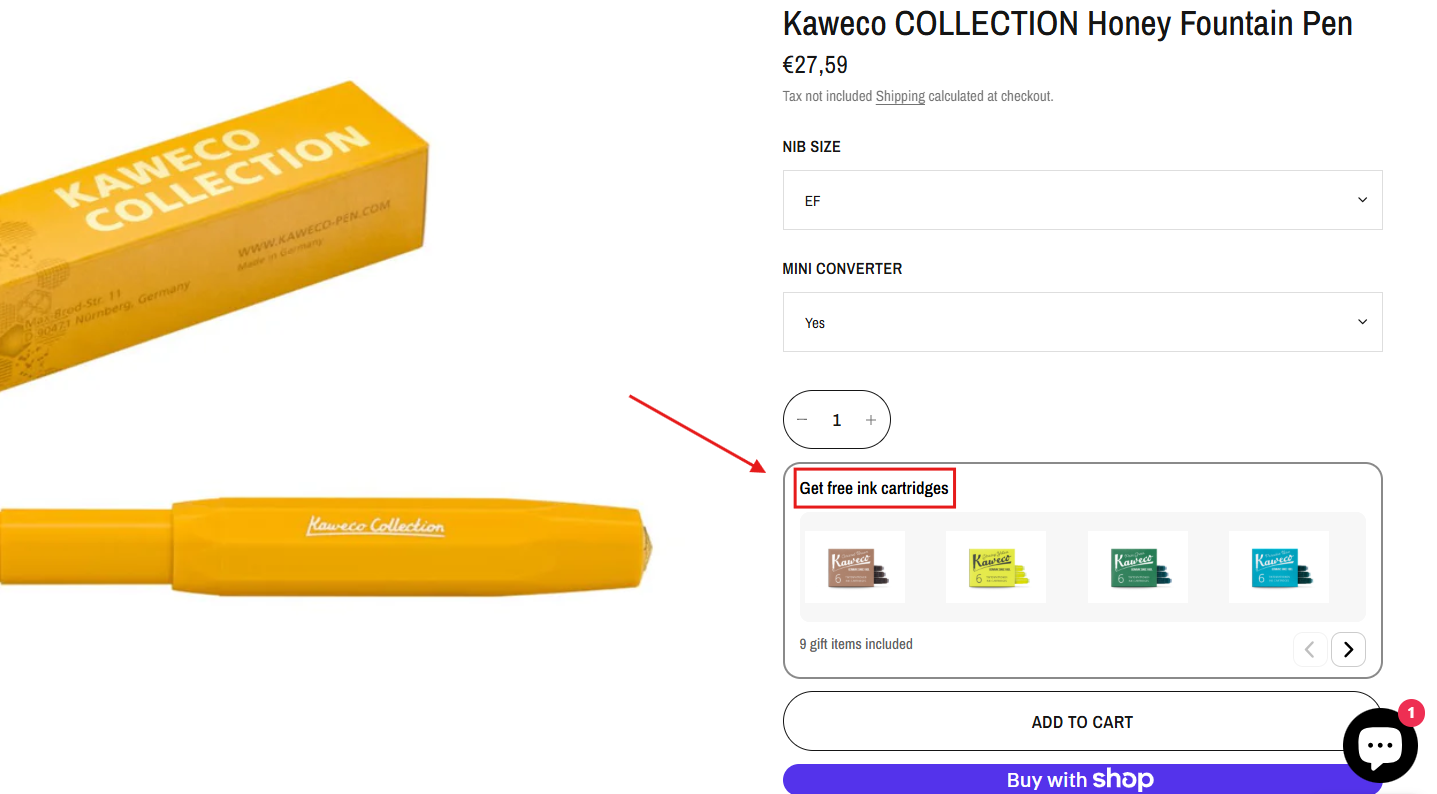Select the yellow ink cartridge gift

[x=996, y=567]
